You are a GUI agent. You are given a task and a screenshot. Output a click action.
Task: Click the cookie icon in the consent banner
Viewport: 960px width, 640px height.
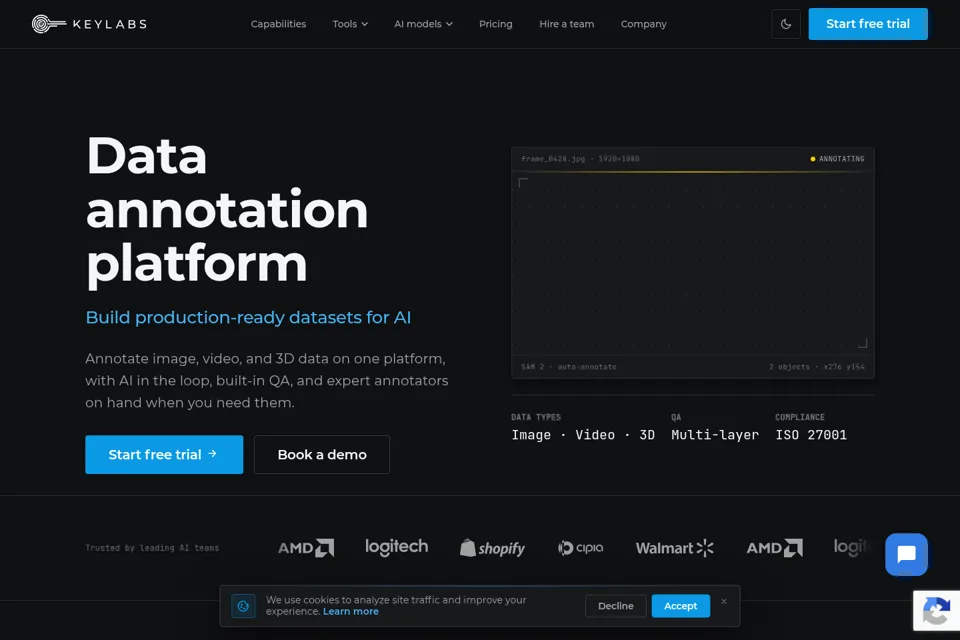[x=243, y=606]
